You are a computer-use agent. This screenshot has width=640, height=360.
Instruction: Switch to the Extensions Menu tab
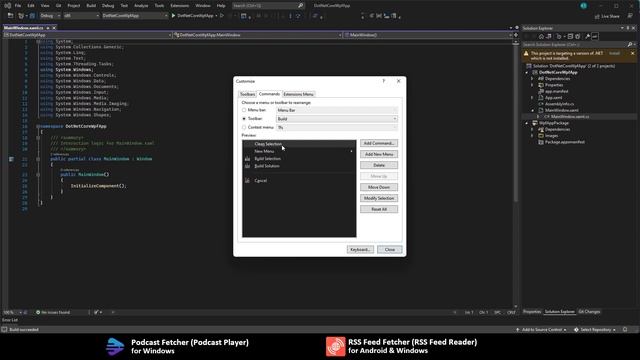pyautogui.click(x=298, y=94)
